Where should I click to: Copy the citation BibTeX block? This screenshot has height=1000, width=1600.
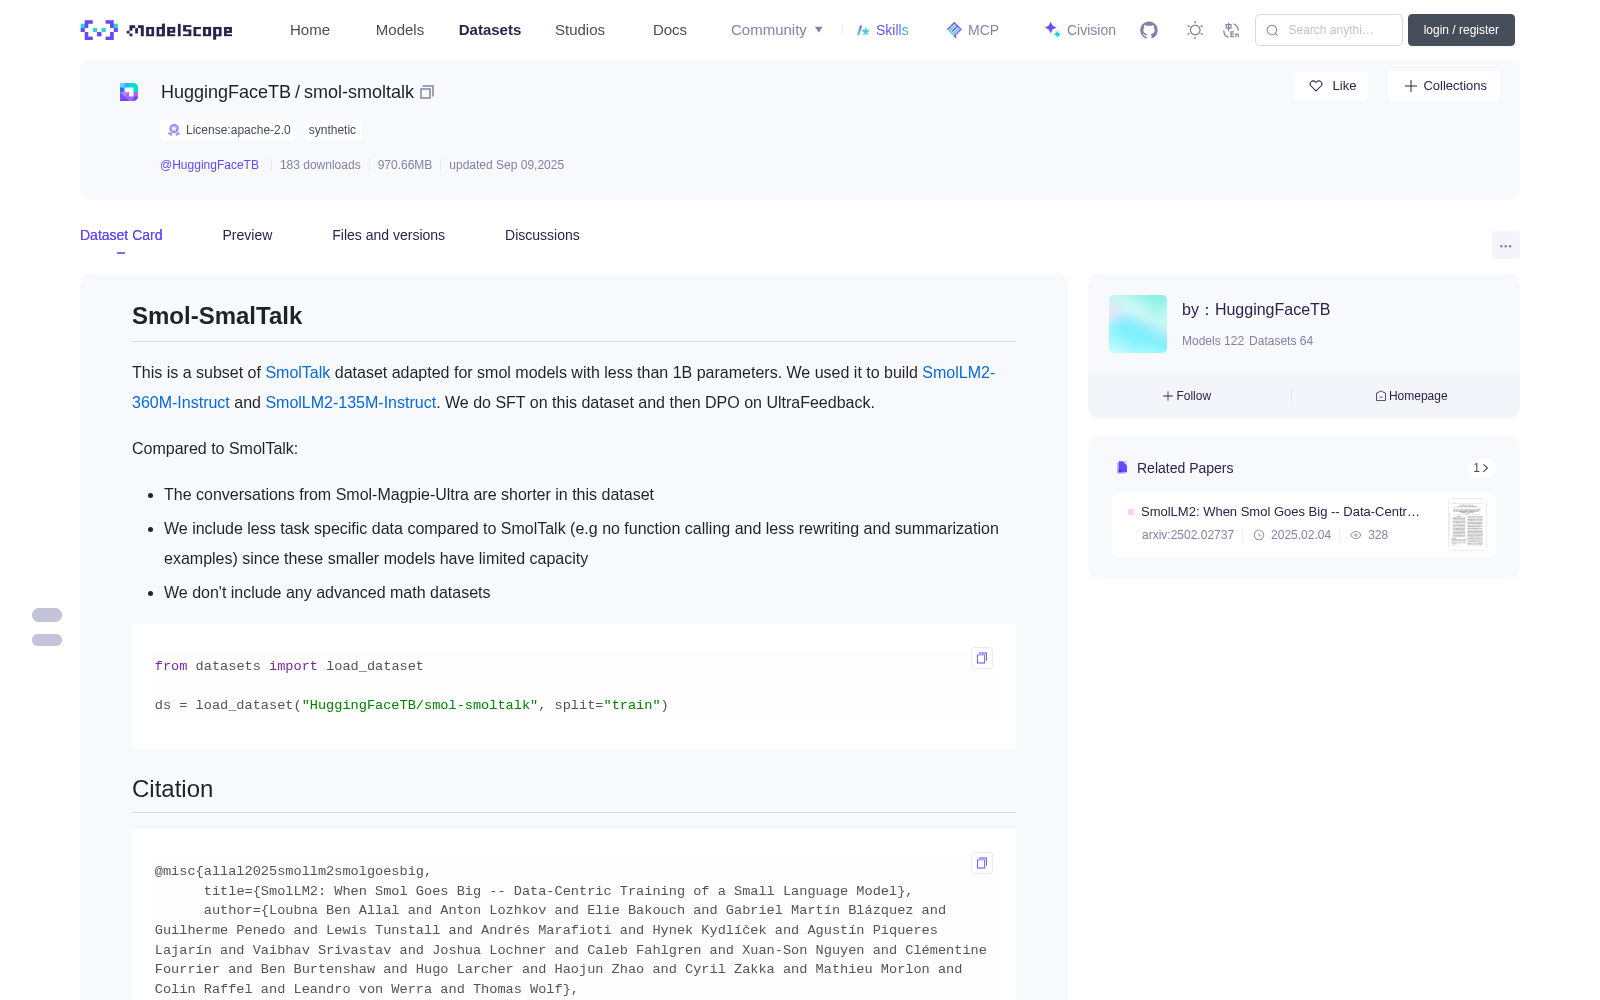point(982,863)
